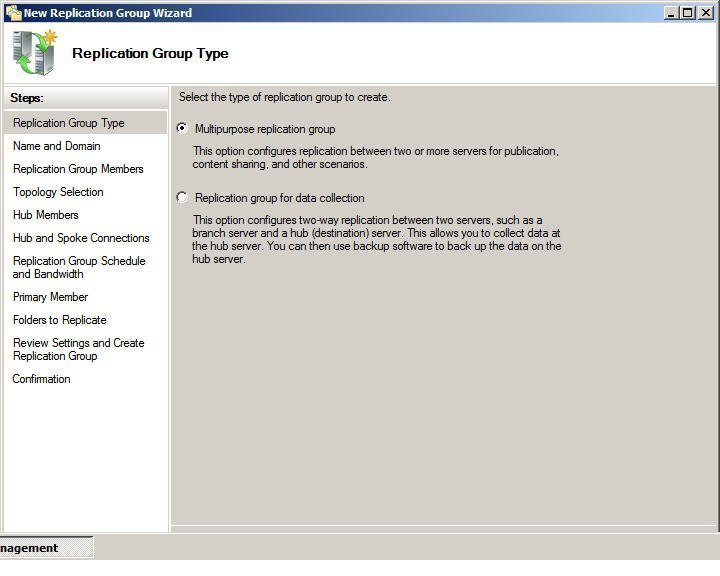Close the New Replication Group Wizard
This screenshot has width=720, height=576.
706,13
